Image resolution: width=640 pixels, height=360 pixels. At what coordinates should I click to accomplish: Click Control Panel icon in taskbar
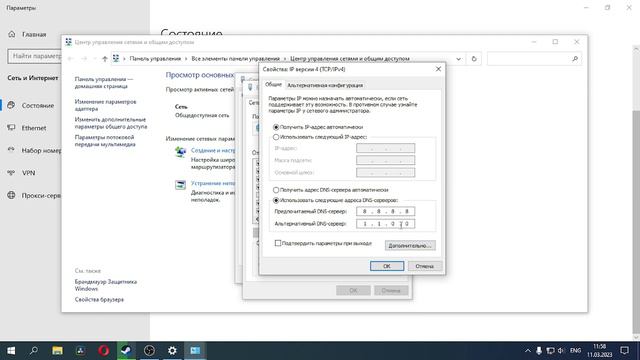[195, 351]
